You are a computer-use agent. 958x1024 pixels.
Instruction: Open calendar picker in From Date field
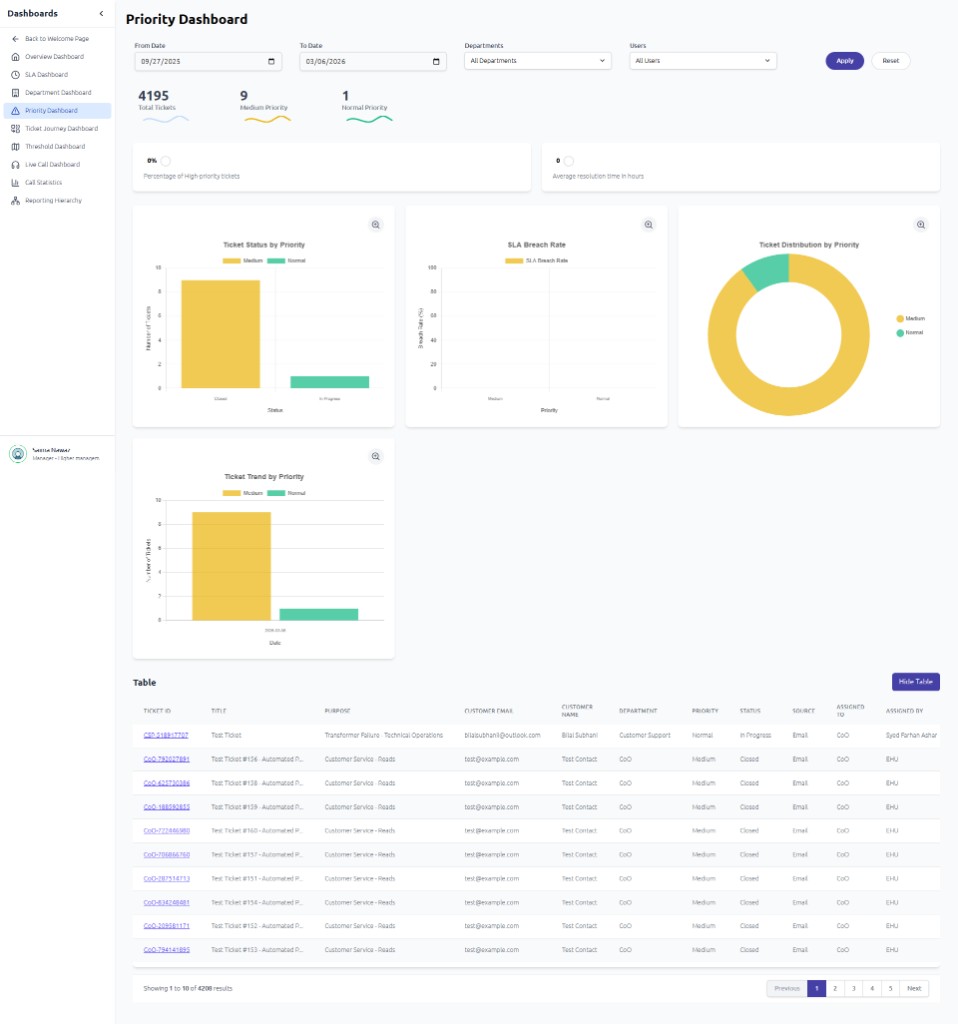271,61
